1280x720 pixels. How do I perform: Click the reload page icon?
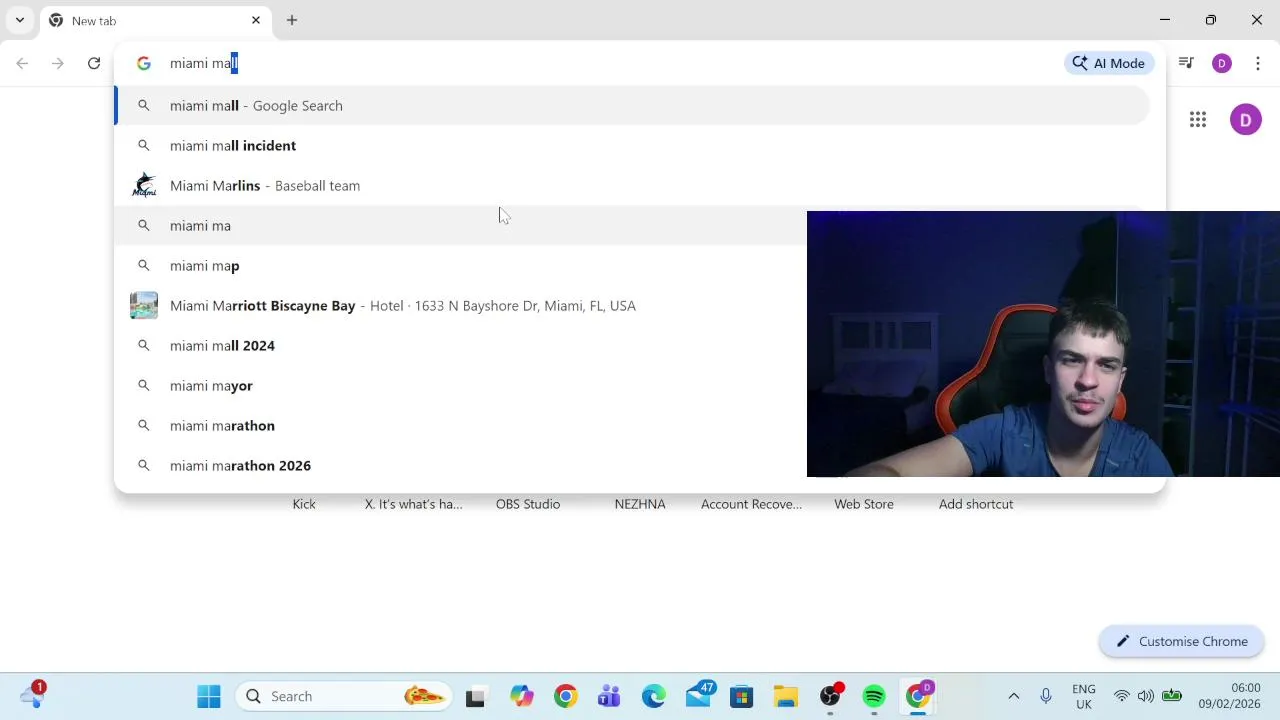tap(94, 63)
